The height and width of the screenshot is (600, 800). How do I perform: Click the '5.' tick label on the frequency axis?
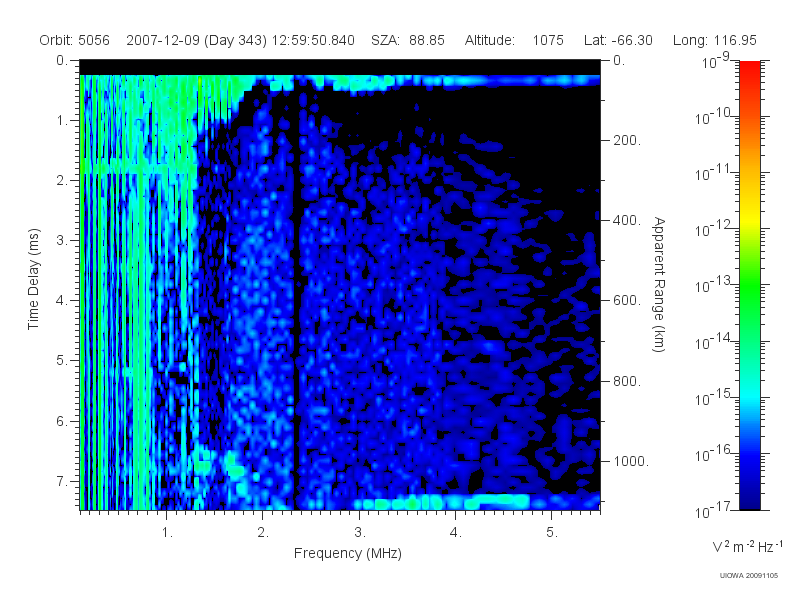552,533
